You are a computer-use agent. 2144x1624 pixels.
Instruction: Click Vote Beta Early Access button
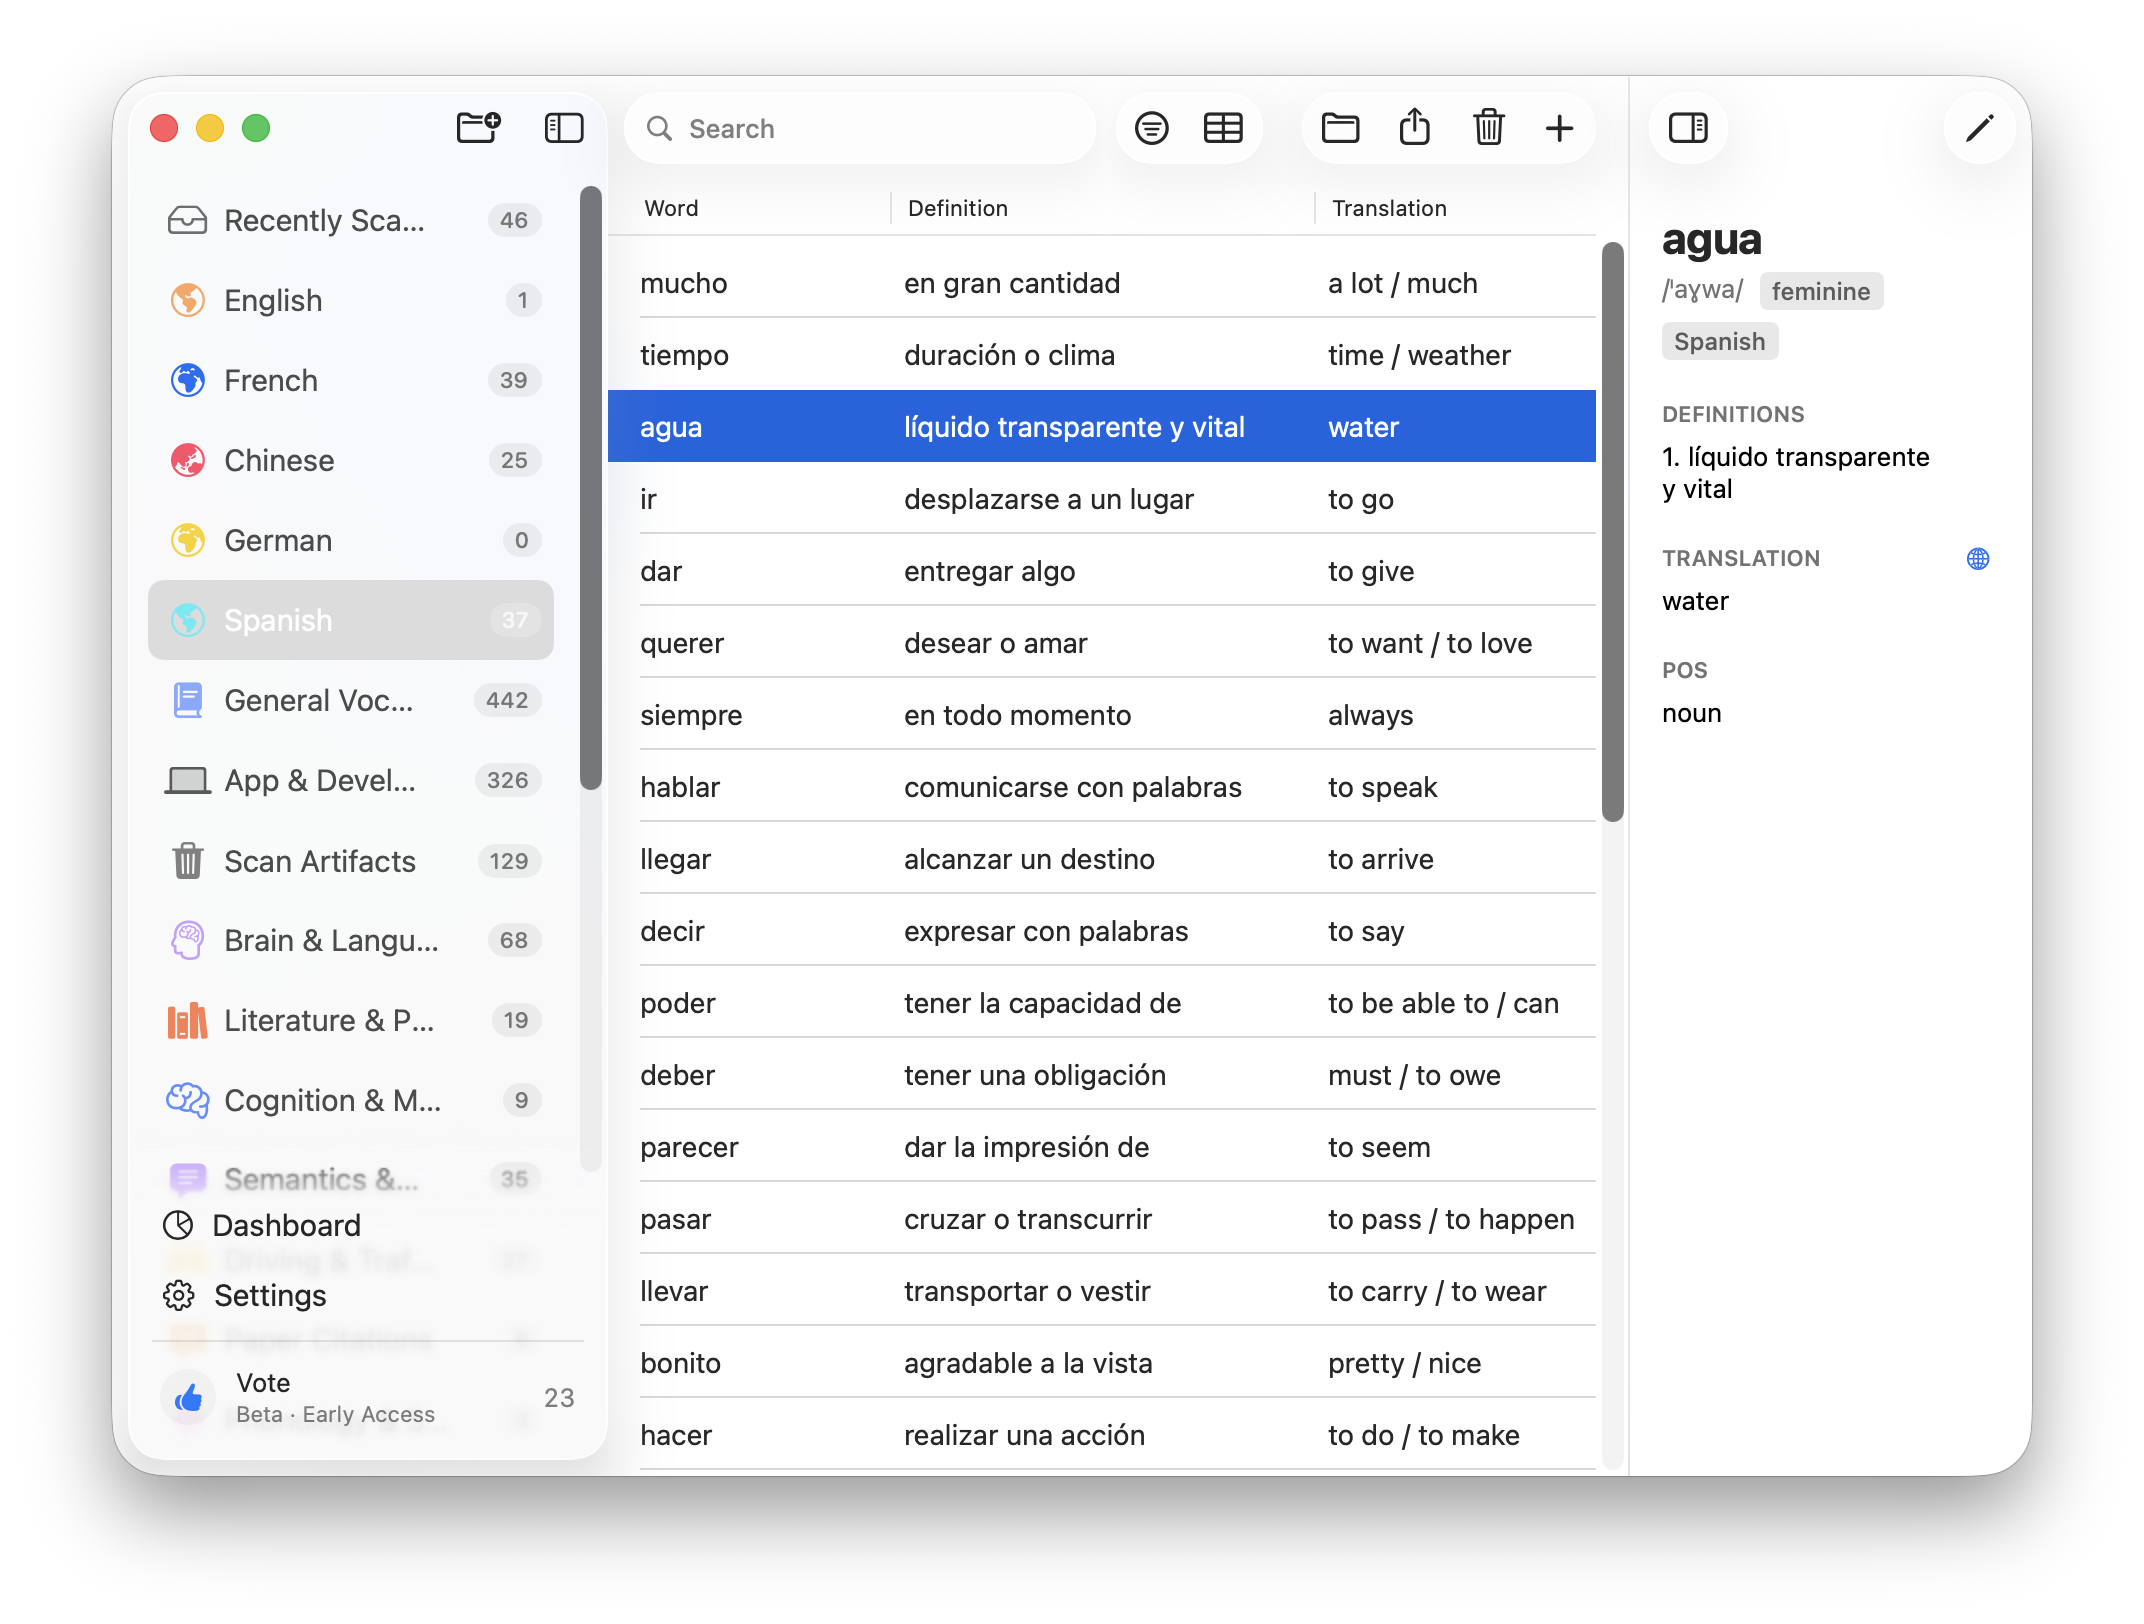pyautogui.click(x=367, y=1397)
